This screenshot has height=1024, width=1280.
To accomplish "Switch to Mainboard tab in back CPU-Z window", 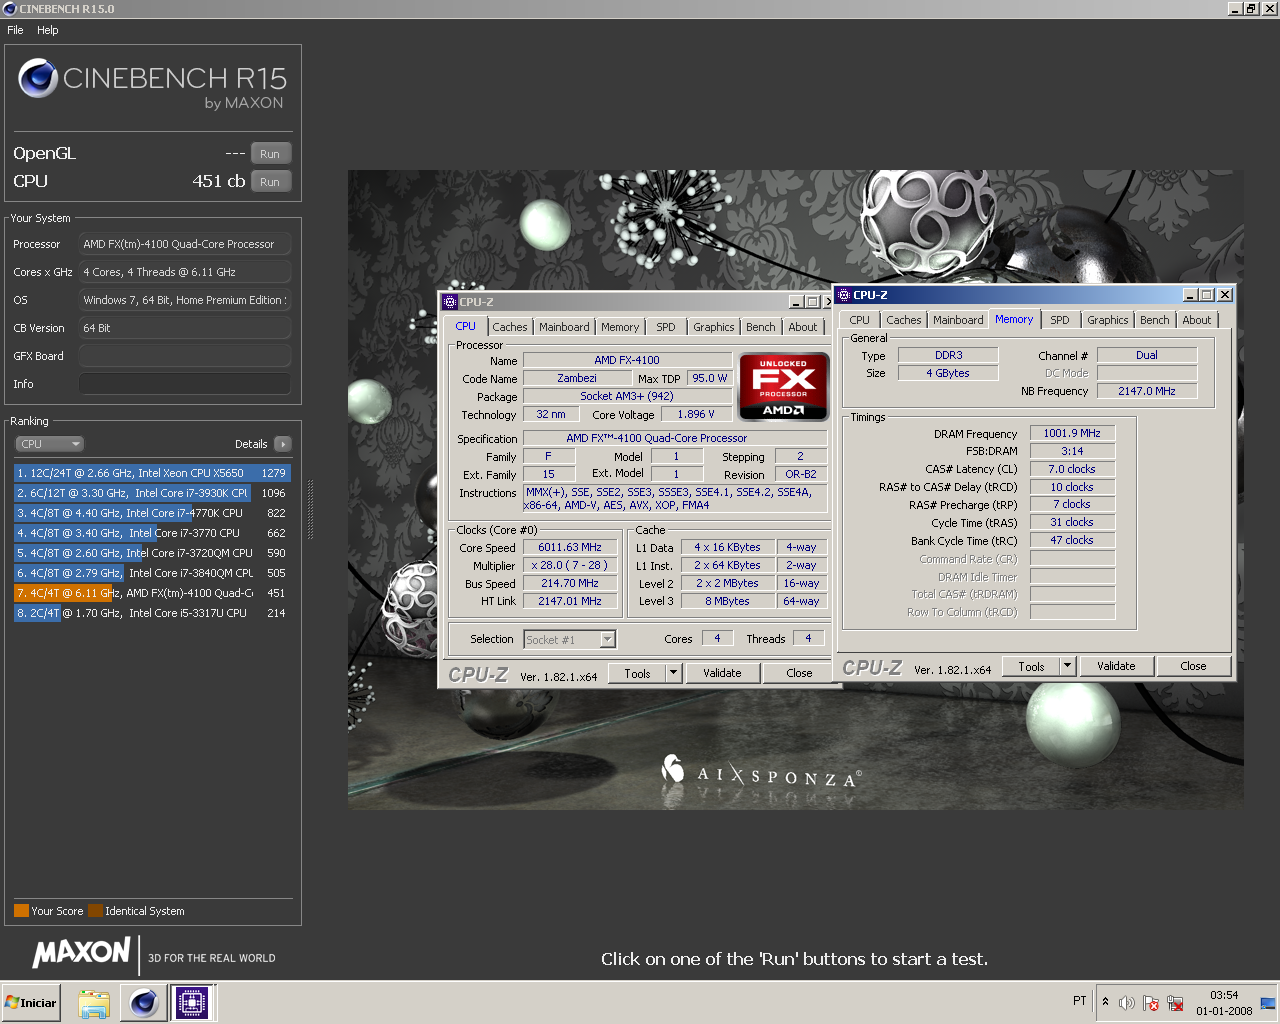I will pyautogui.click(x=564, y=327).
